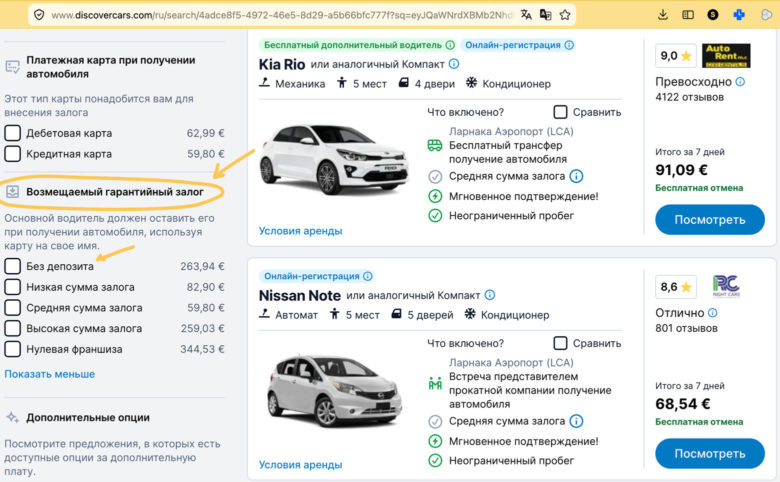The height and width of the screenshot is (482, 780).
Task: Tick the Низкая сумма залога checkbox
Action: coord(12,287)
